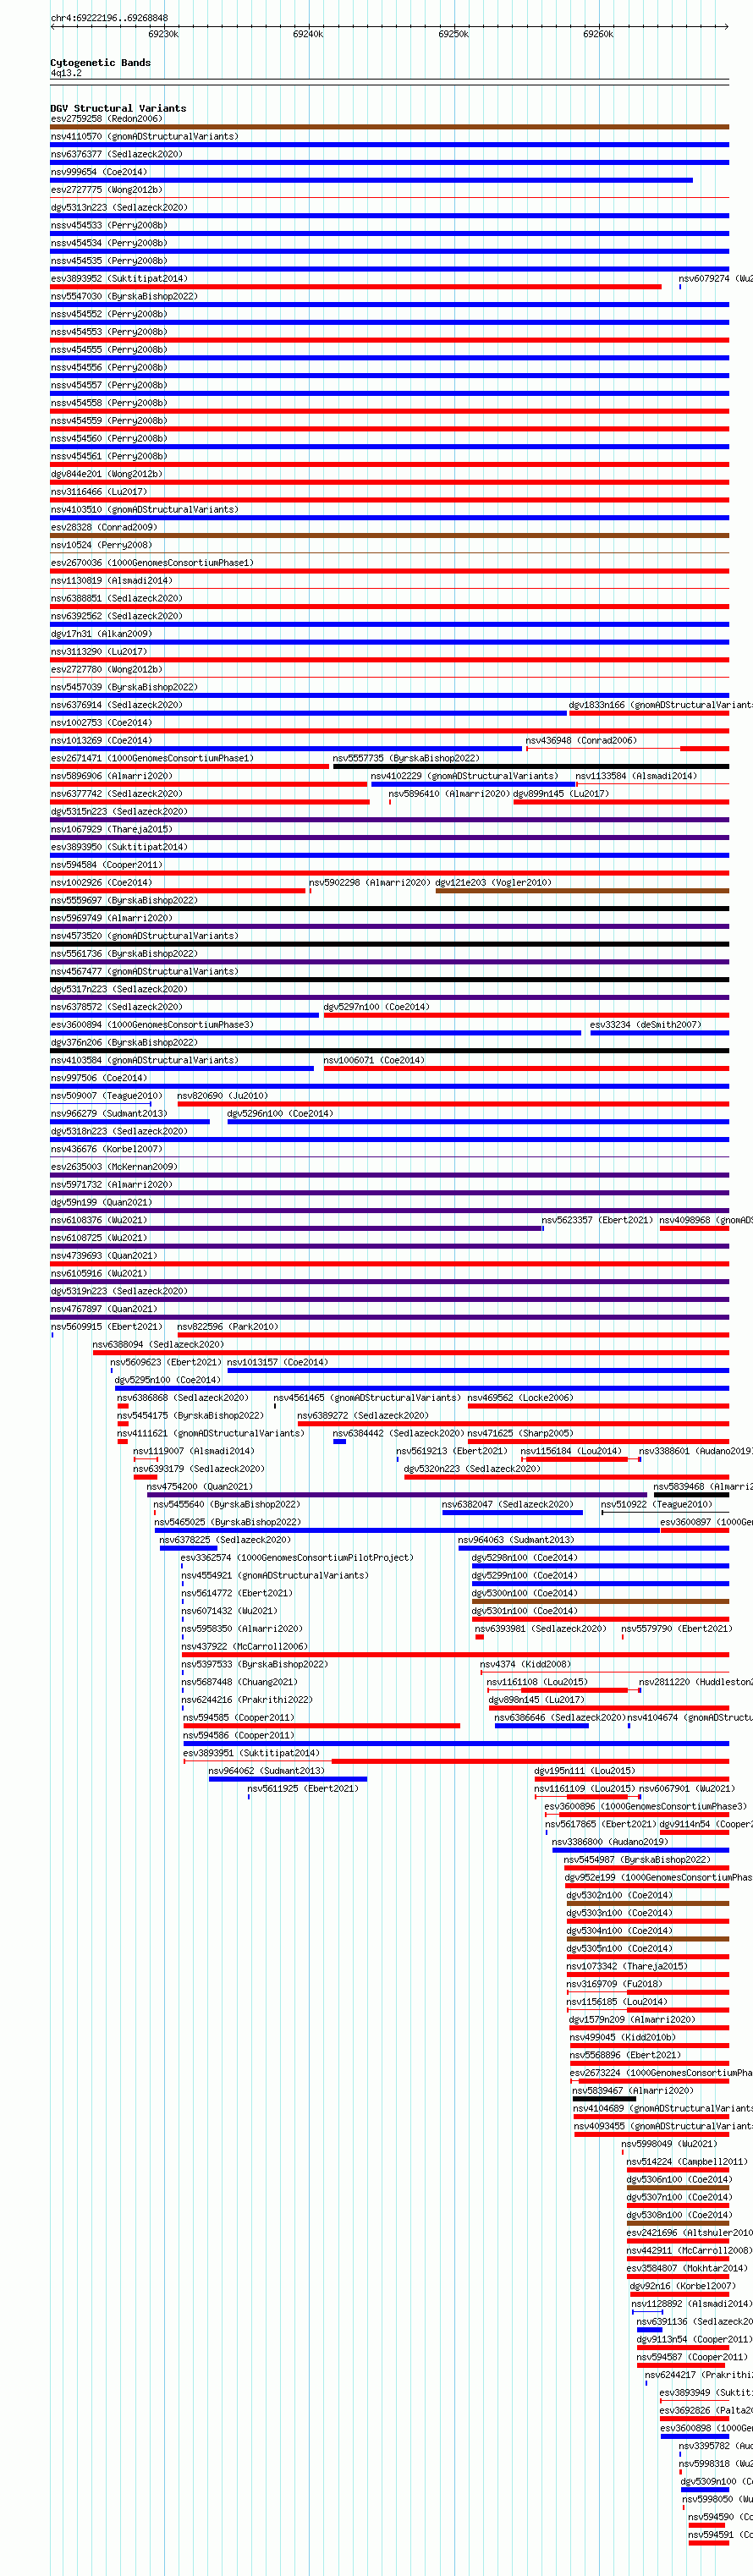Image resolution: width=753 pixels, height=2576 pixels.
Task: Open variant nsv514224 (Campbell2011)
Action: coord(687,2162)
